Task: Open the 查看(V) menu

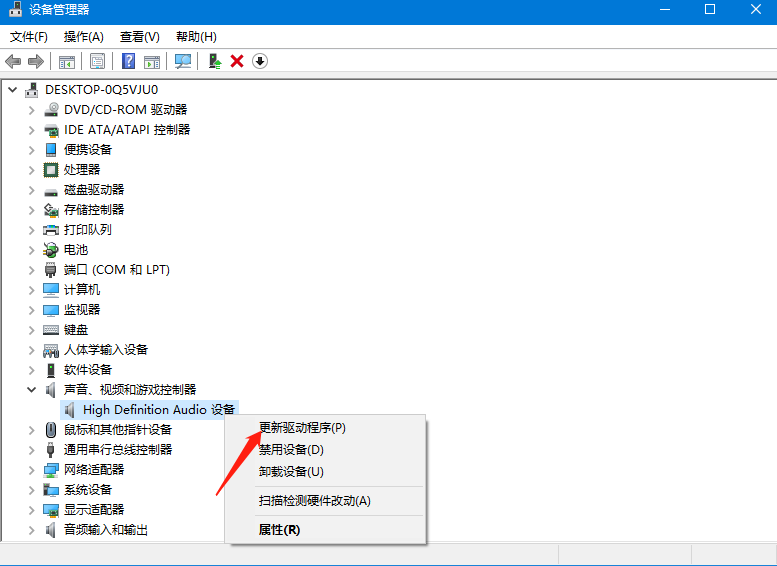Action: click(140, 37)
